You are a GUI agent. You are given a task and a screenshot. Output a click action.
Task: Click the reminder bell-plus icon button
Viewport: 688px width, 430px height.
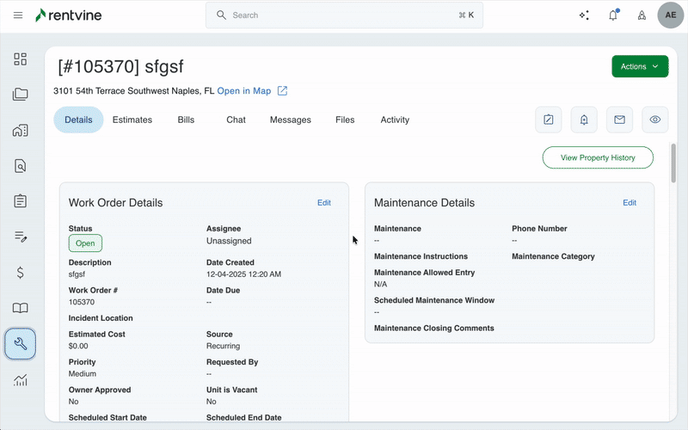(x=584, y=120)
